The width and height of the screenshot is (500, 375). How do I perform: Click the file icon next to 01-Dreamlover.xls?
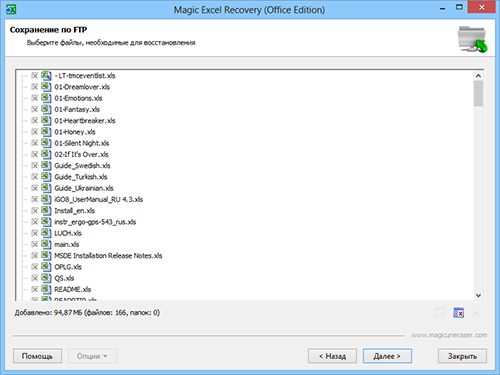point(46,87)
